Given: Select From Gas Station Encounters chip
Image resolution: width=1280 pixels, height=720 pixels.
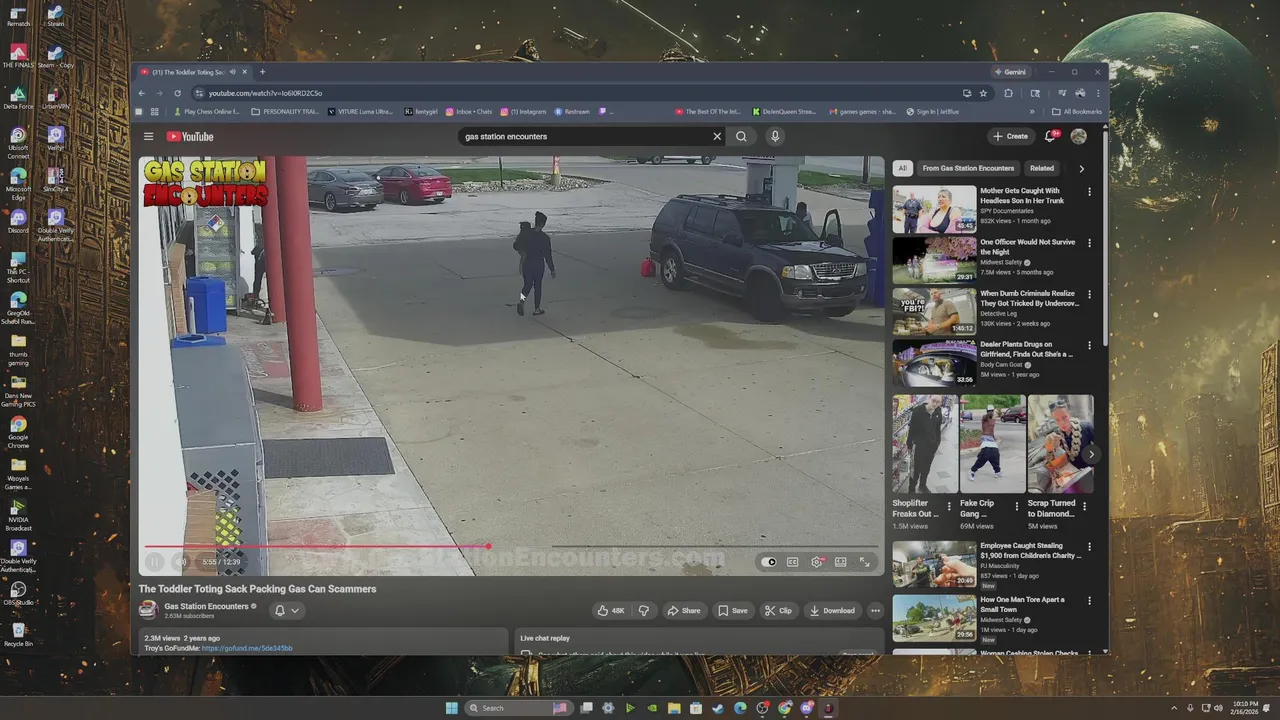Looking at the screenshot, I should pos(968,168).
